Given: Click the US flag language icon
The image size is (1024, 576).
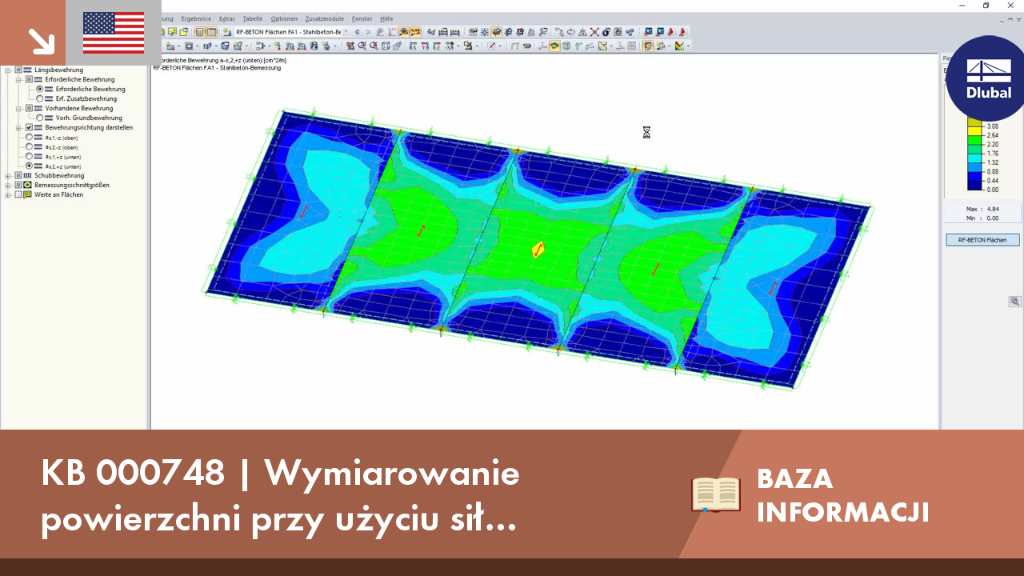Looking at the screenshot, I should pyautogui.click(x=114, y=33).
